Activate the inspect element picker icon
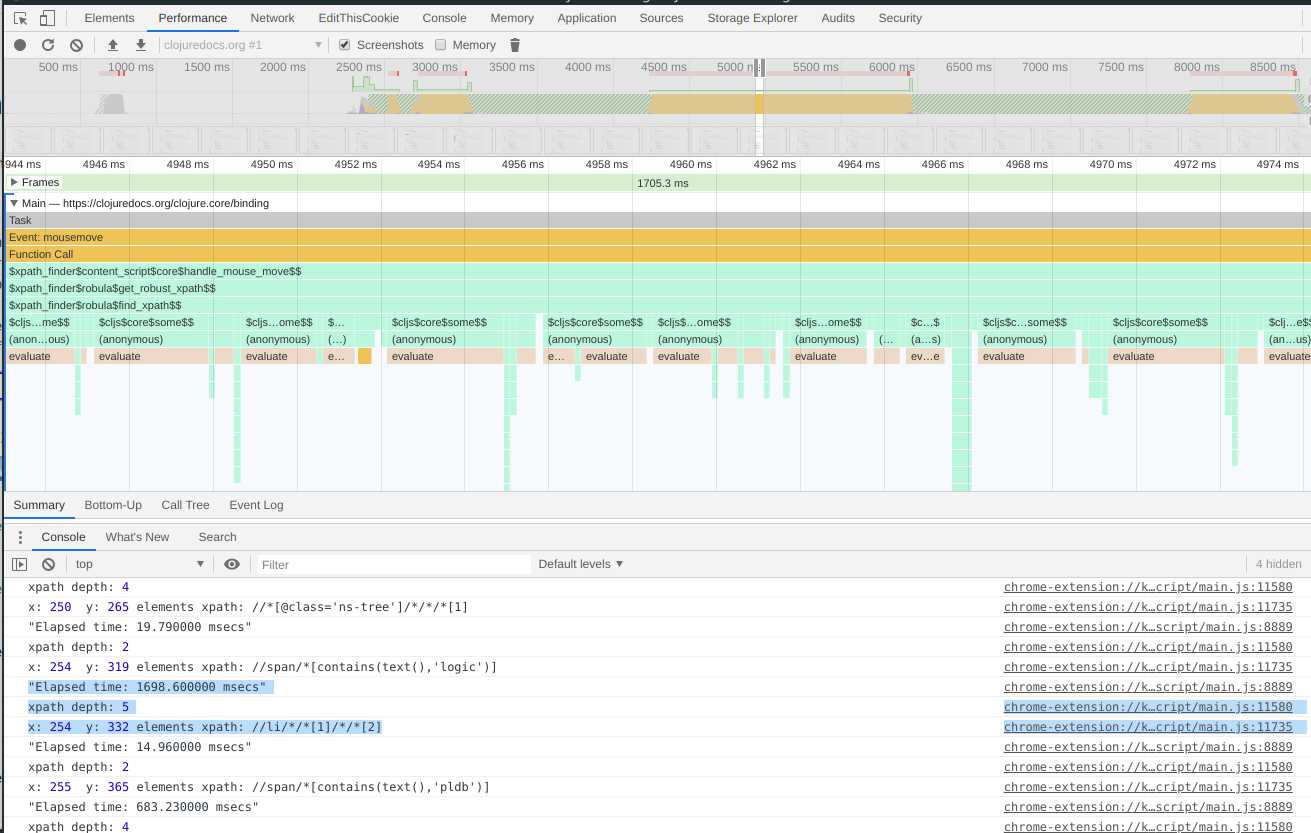Screen dimensions: 1311x833 [x=21, y=18]
